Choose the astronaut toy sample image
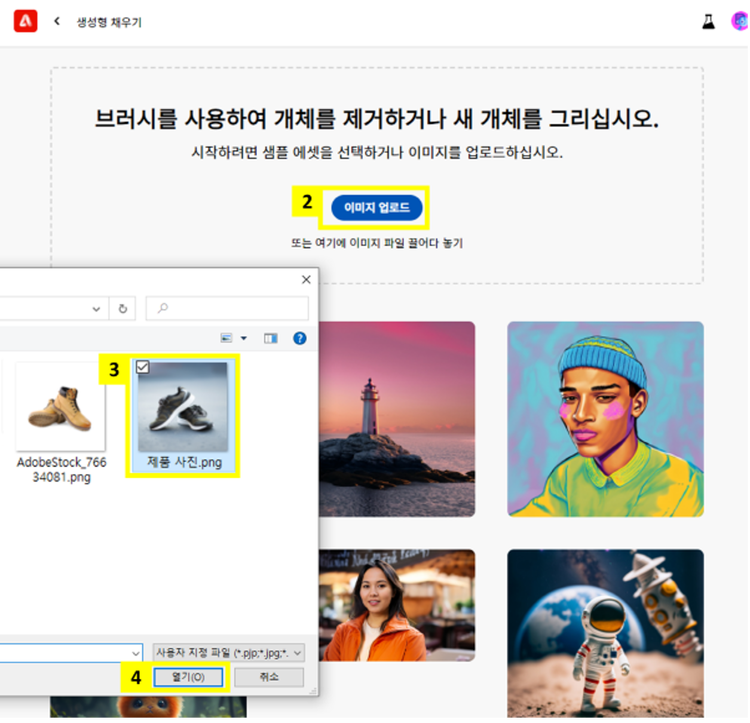Viewport: 750px width, 723px height. click(x=605, y=634)
